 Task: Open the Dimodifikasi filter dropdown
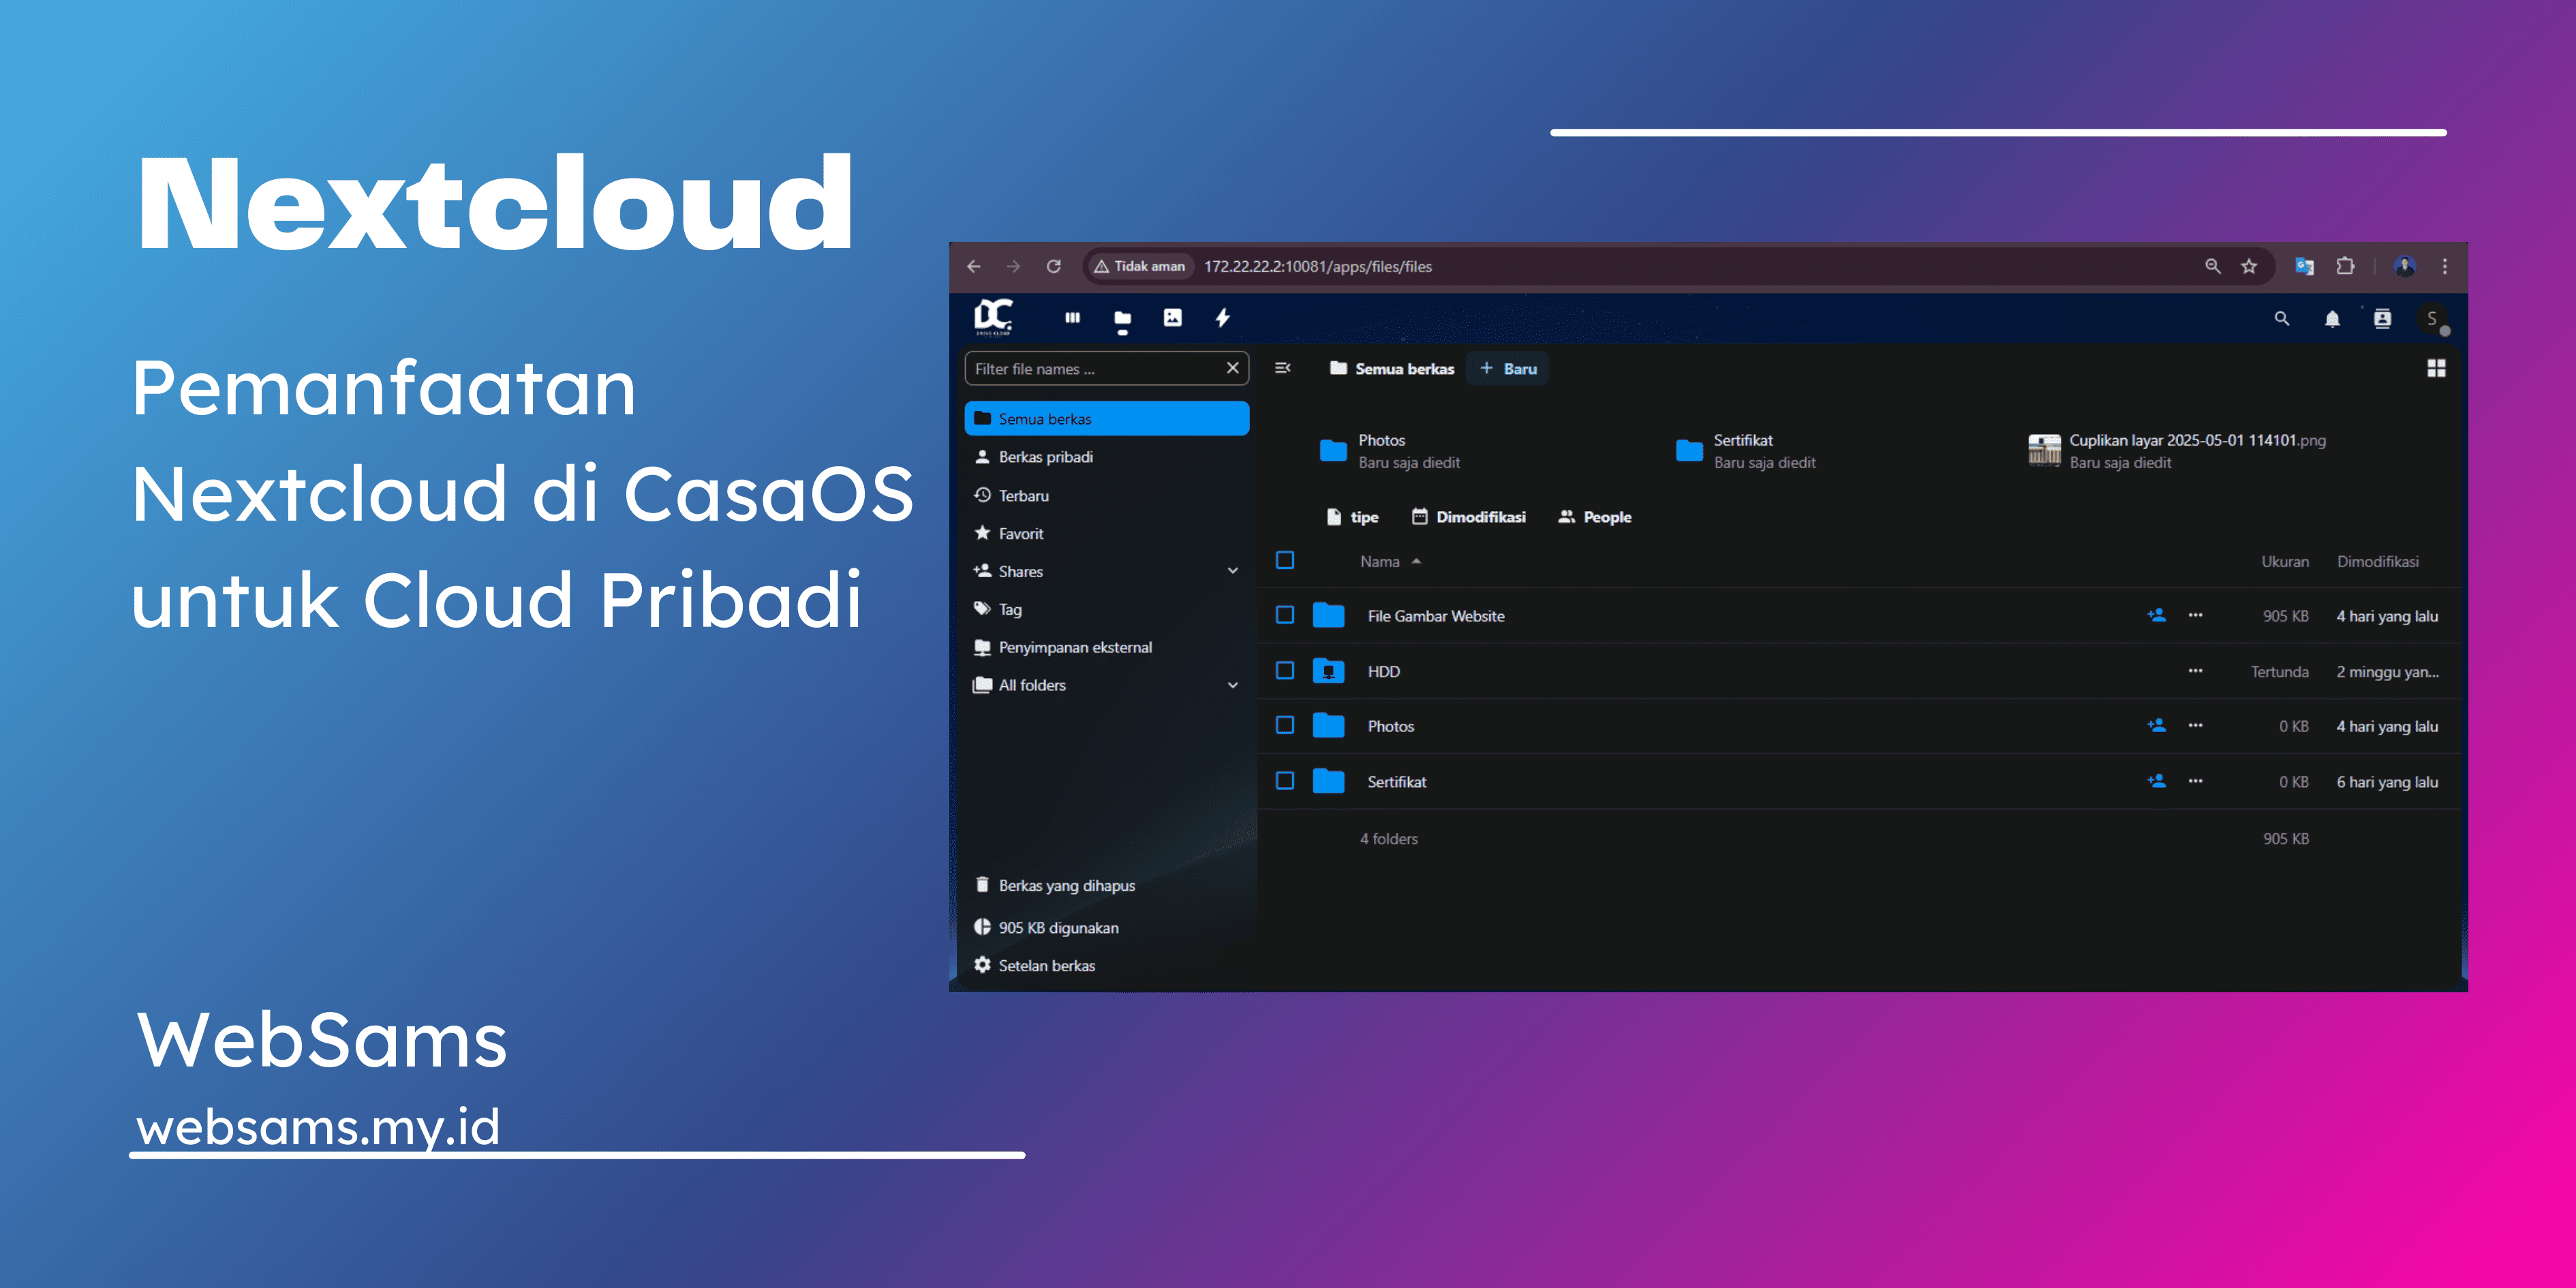[1468, 517]
